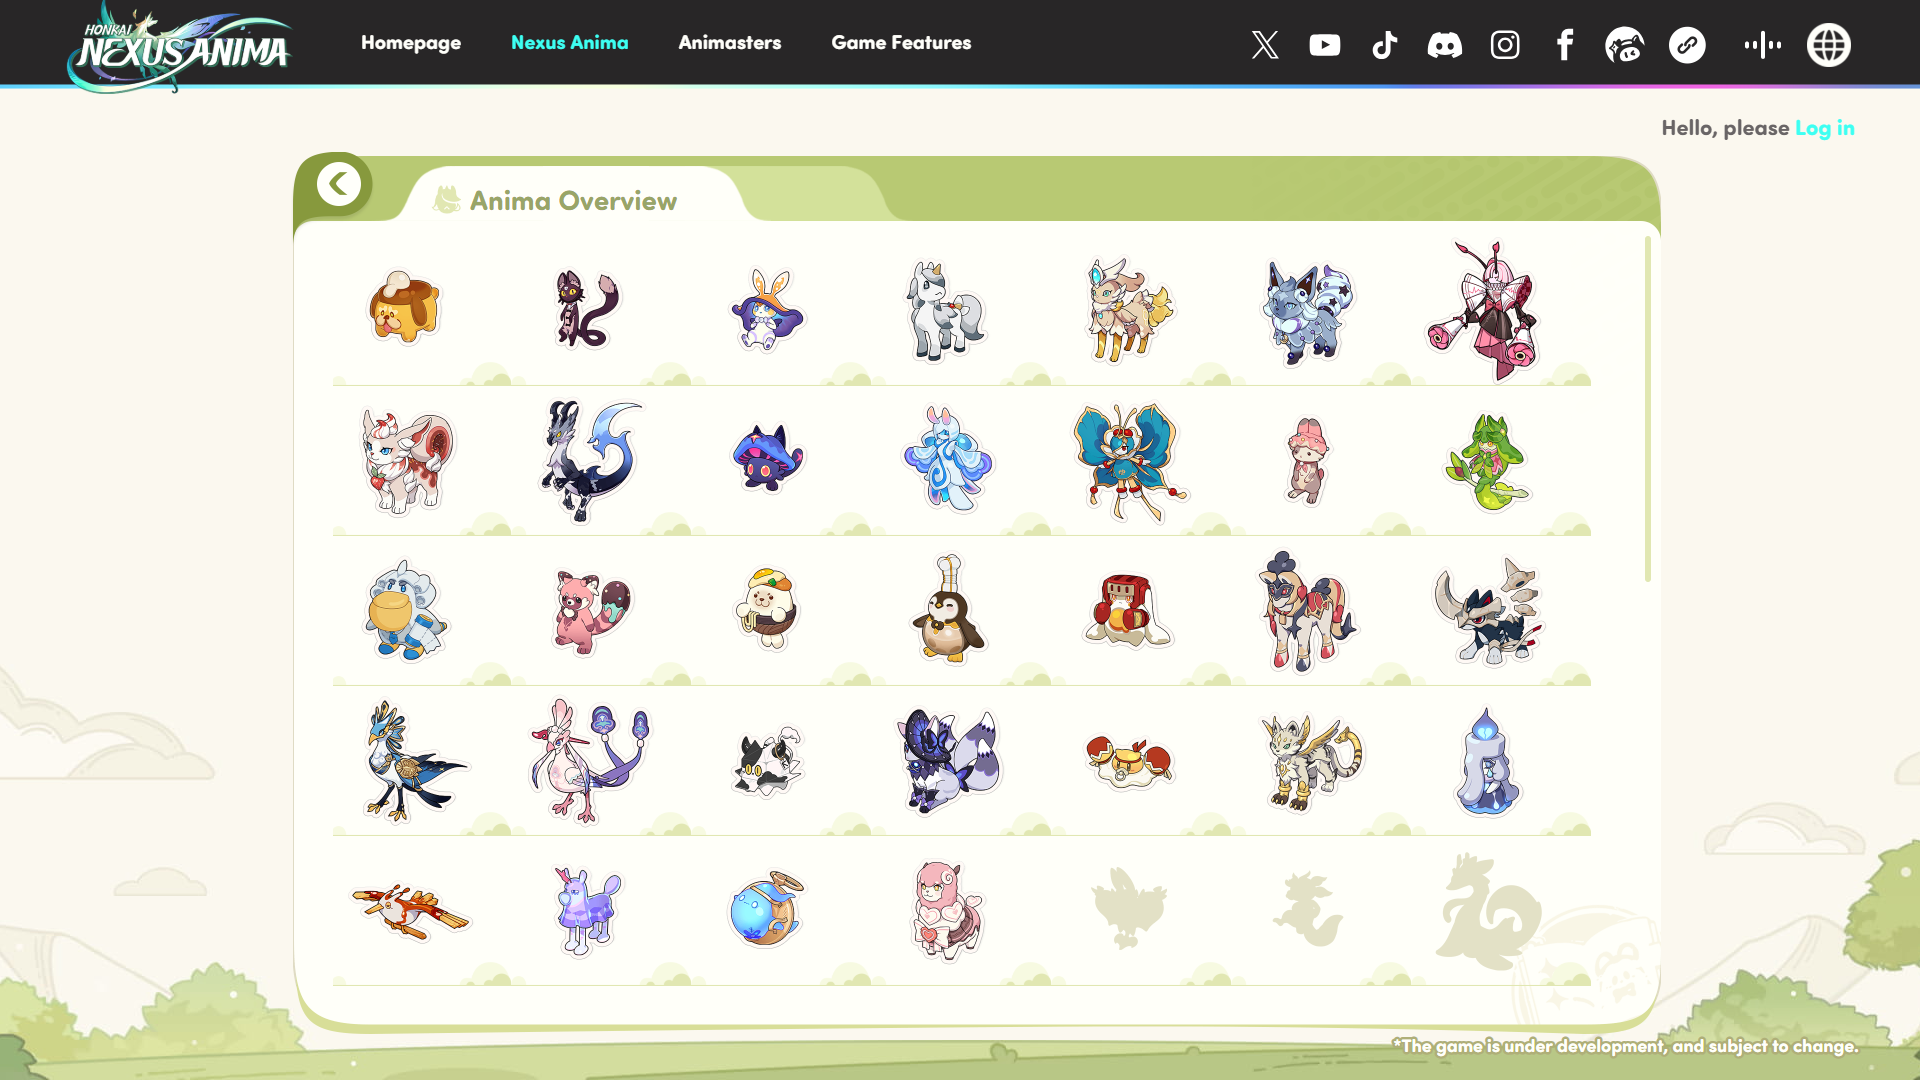
Task: Select the Anima Overview tab
Action: click(x=573, y=201)
